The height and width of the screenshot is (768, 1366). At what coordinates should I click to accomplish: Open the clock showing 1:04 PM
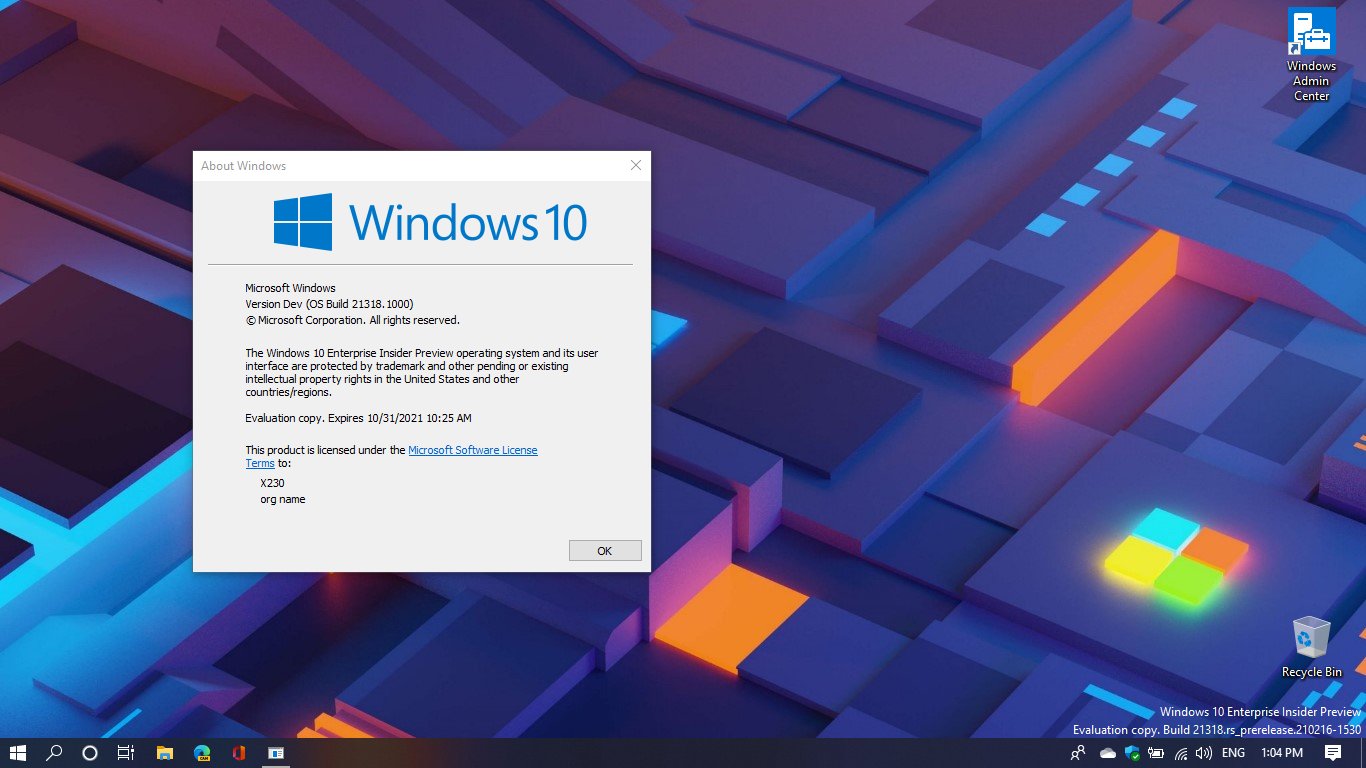tap(1282, 753)
